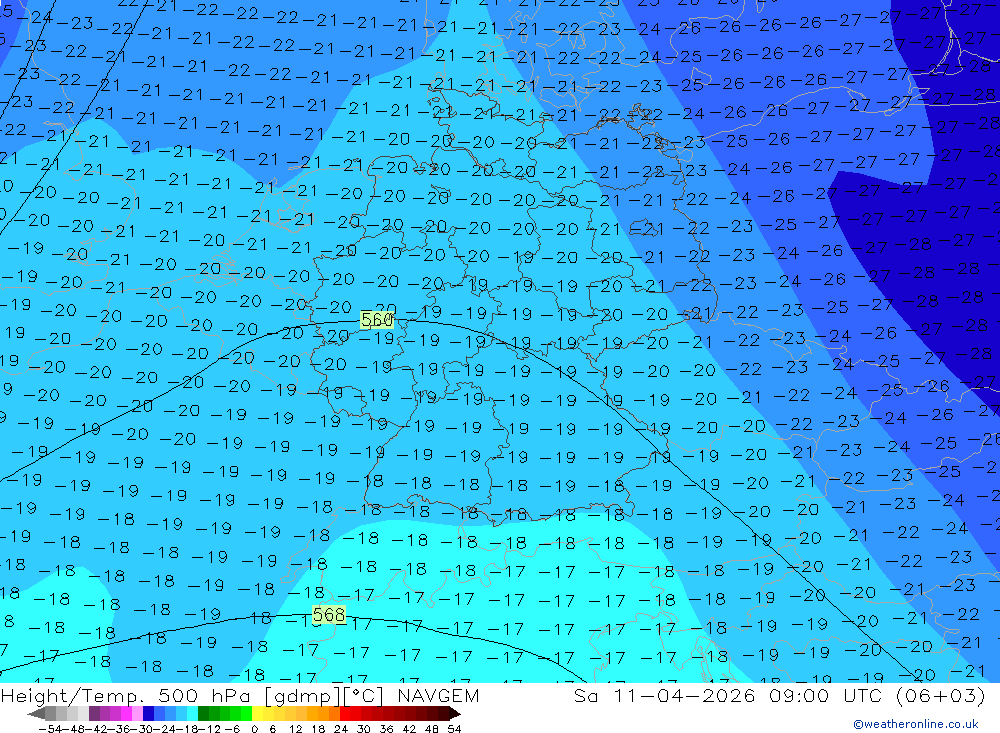
Task: Select the darkest green swatch in the color scale
Action: click(203, 713)
